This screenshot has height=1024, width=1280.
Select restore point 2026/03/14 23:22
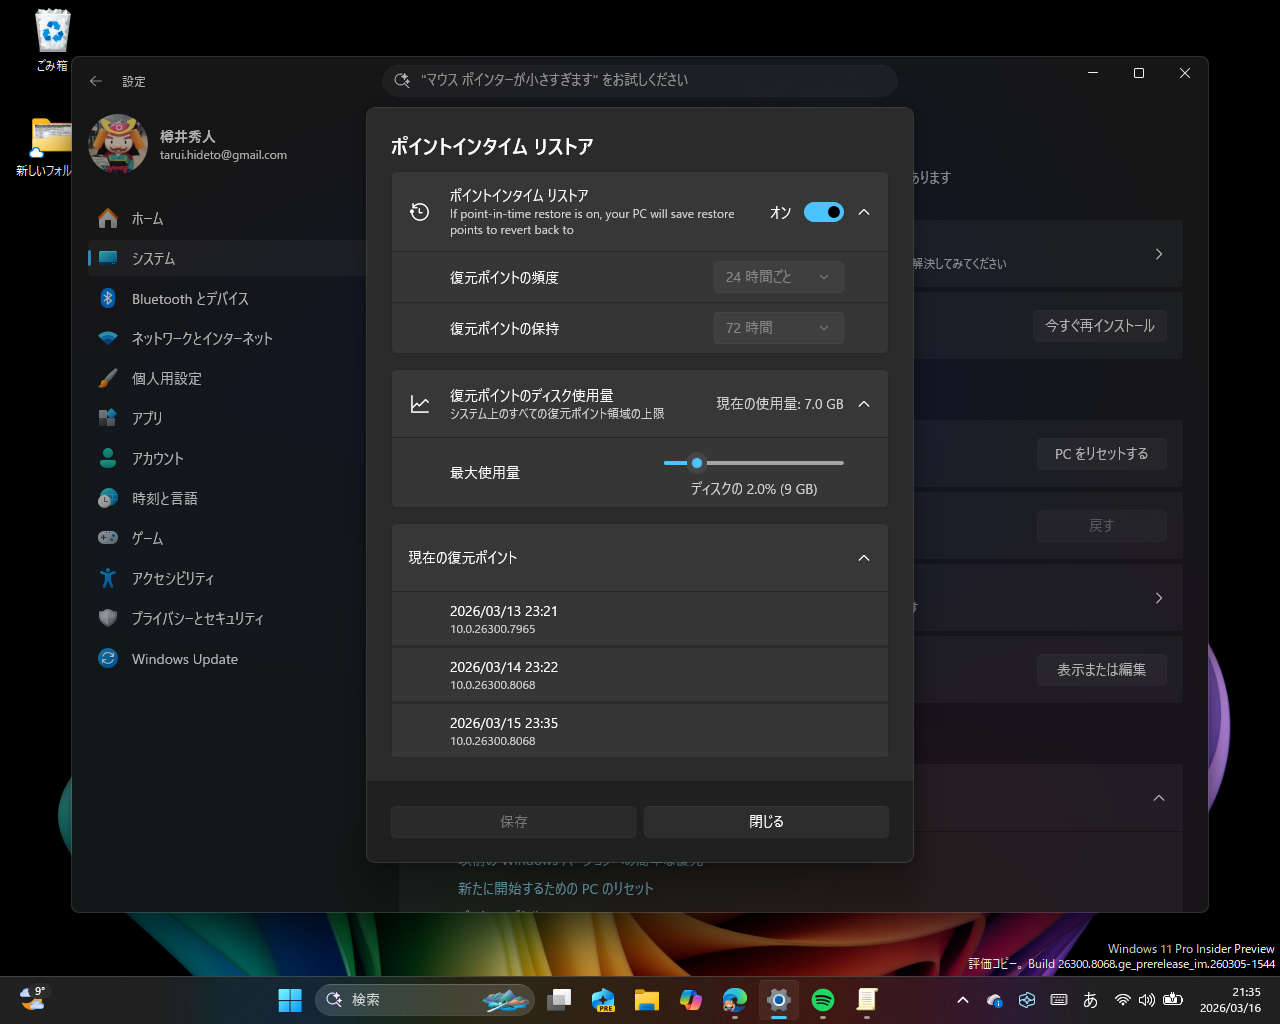(x=640, y=675)
